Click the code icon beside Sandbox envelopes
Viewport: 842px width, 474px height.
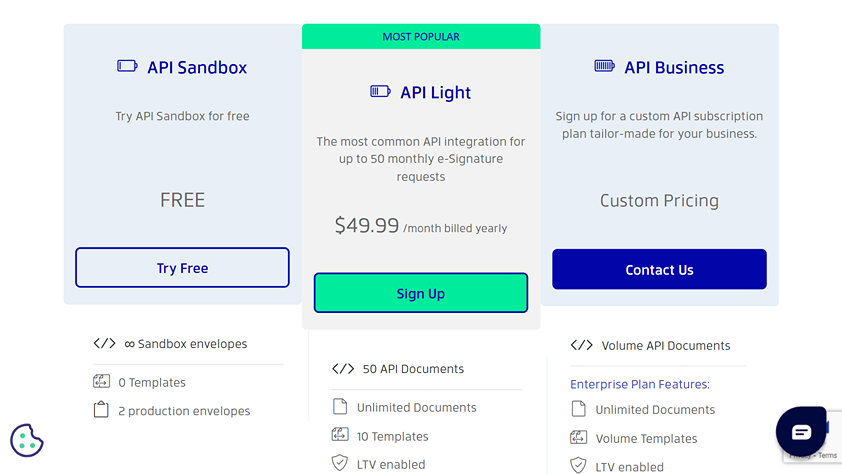coord(104,343)
